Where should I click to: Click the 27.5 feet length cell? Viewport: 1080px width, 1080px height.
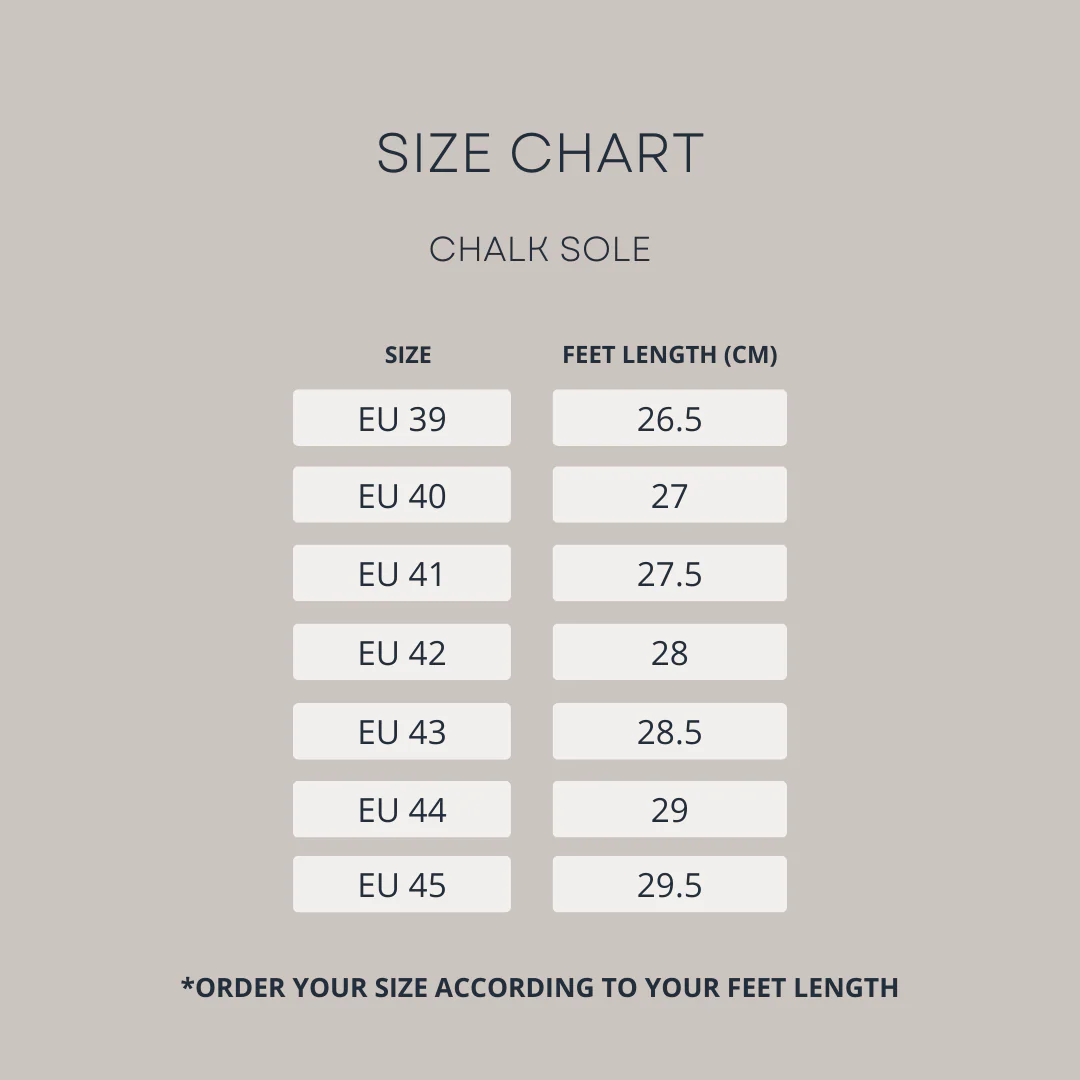(x=669, y=573)
